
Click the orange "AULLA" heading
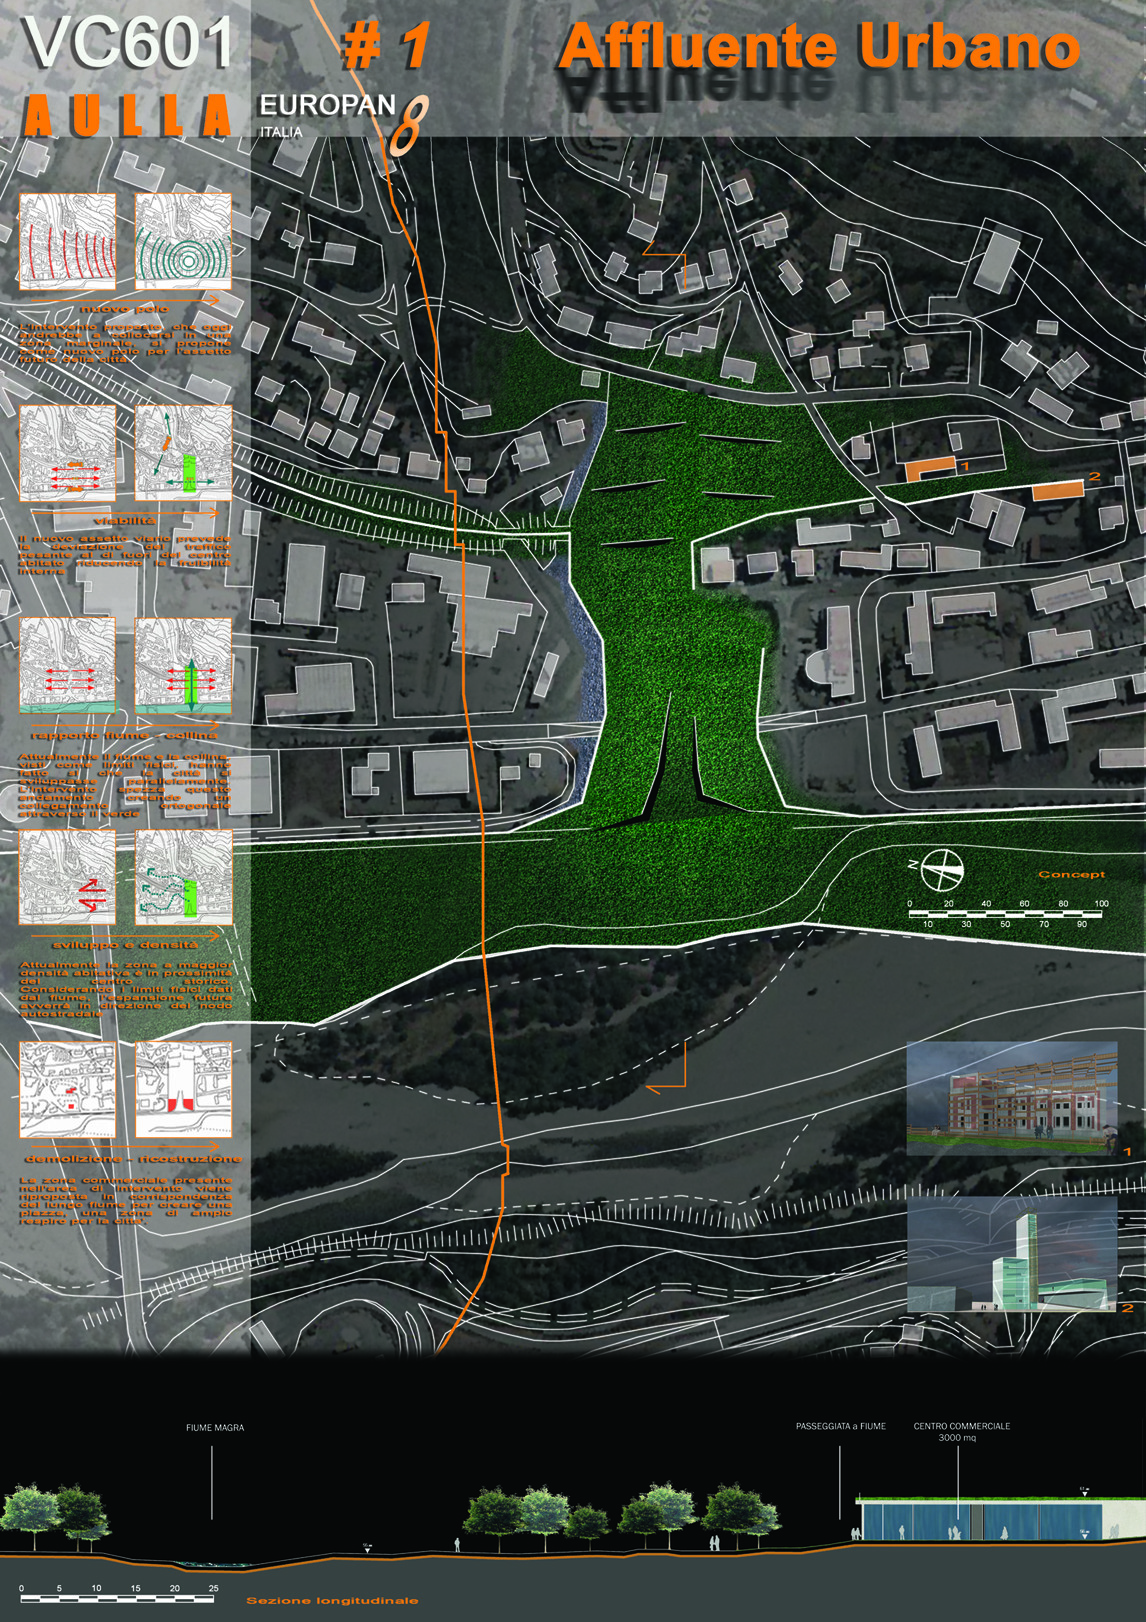coord(127,116)
